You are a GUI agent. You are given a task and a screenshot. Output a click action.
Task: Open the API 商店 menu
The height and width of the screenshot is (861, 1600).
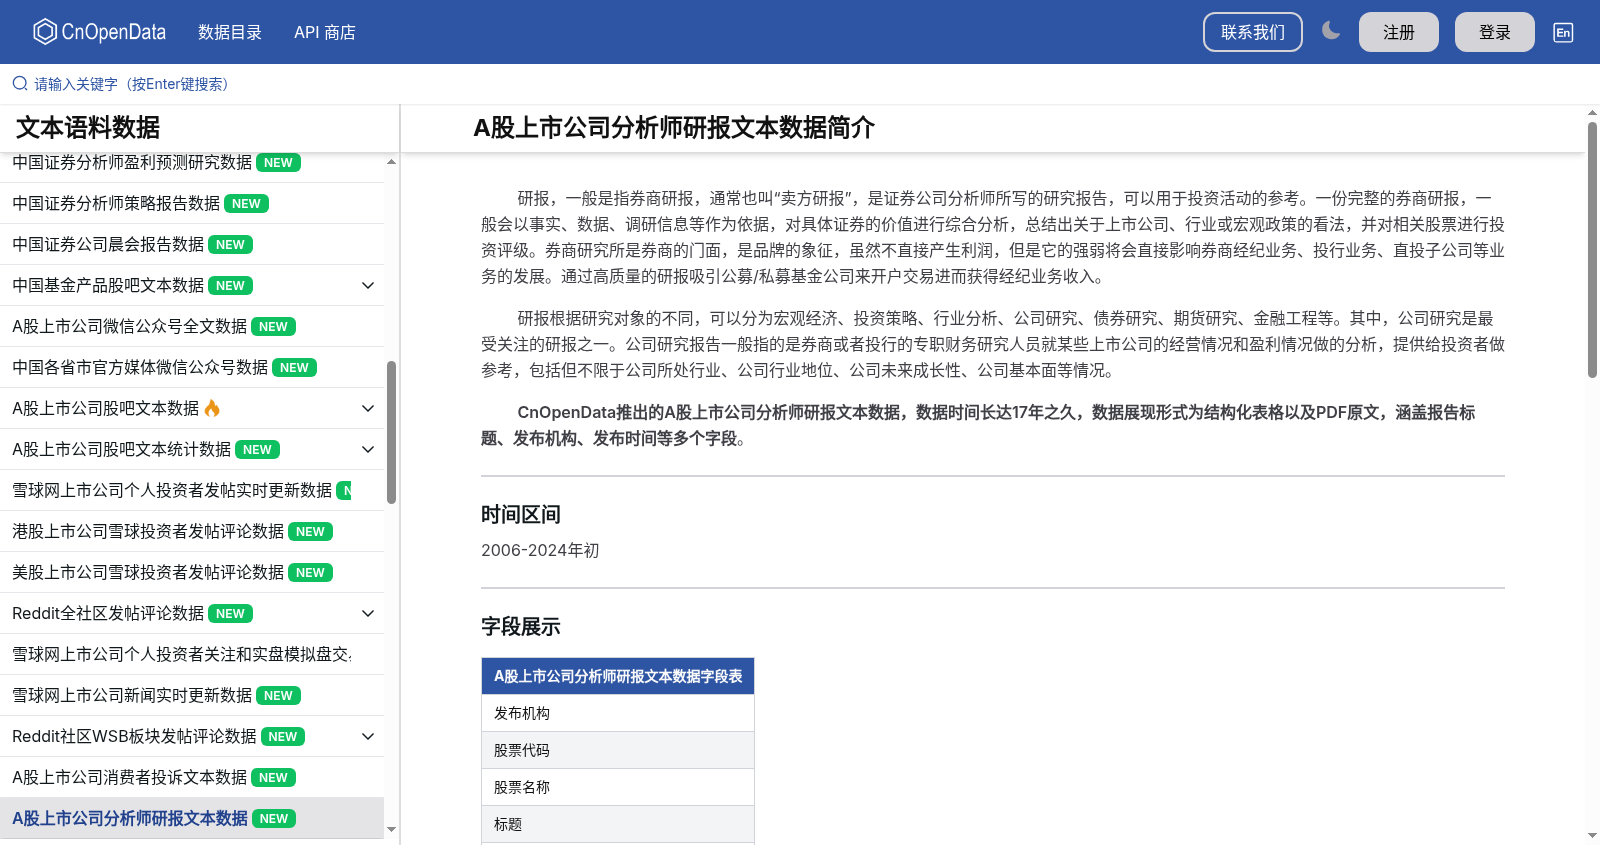(325, 32)
